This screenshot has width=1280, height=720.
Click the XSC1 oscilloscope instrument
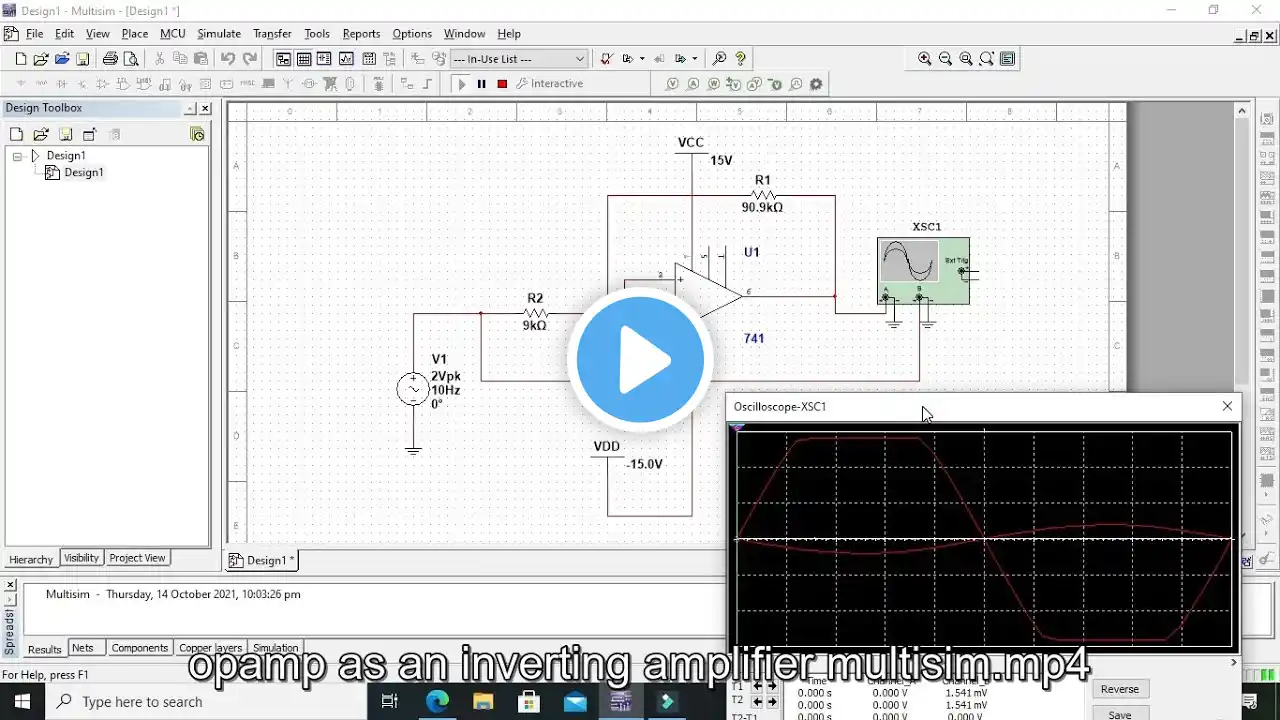click(923, 270)
